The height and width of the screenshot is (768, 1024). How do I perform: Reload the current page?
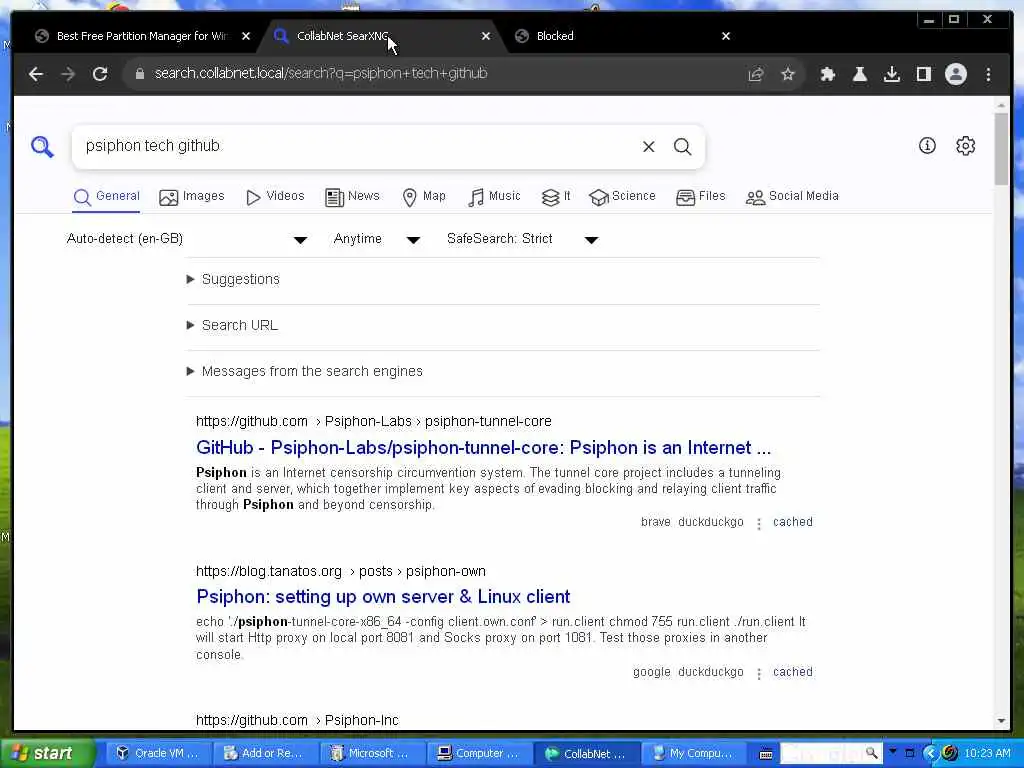point(100,74)
